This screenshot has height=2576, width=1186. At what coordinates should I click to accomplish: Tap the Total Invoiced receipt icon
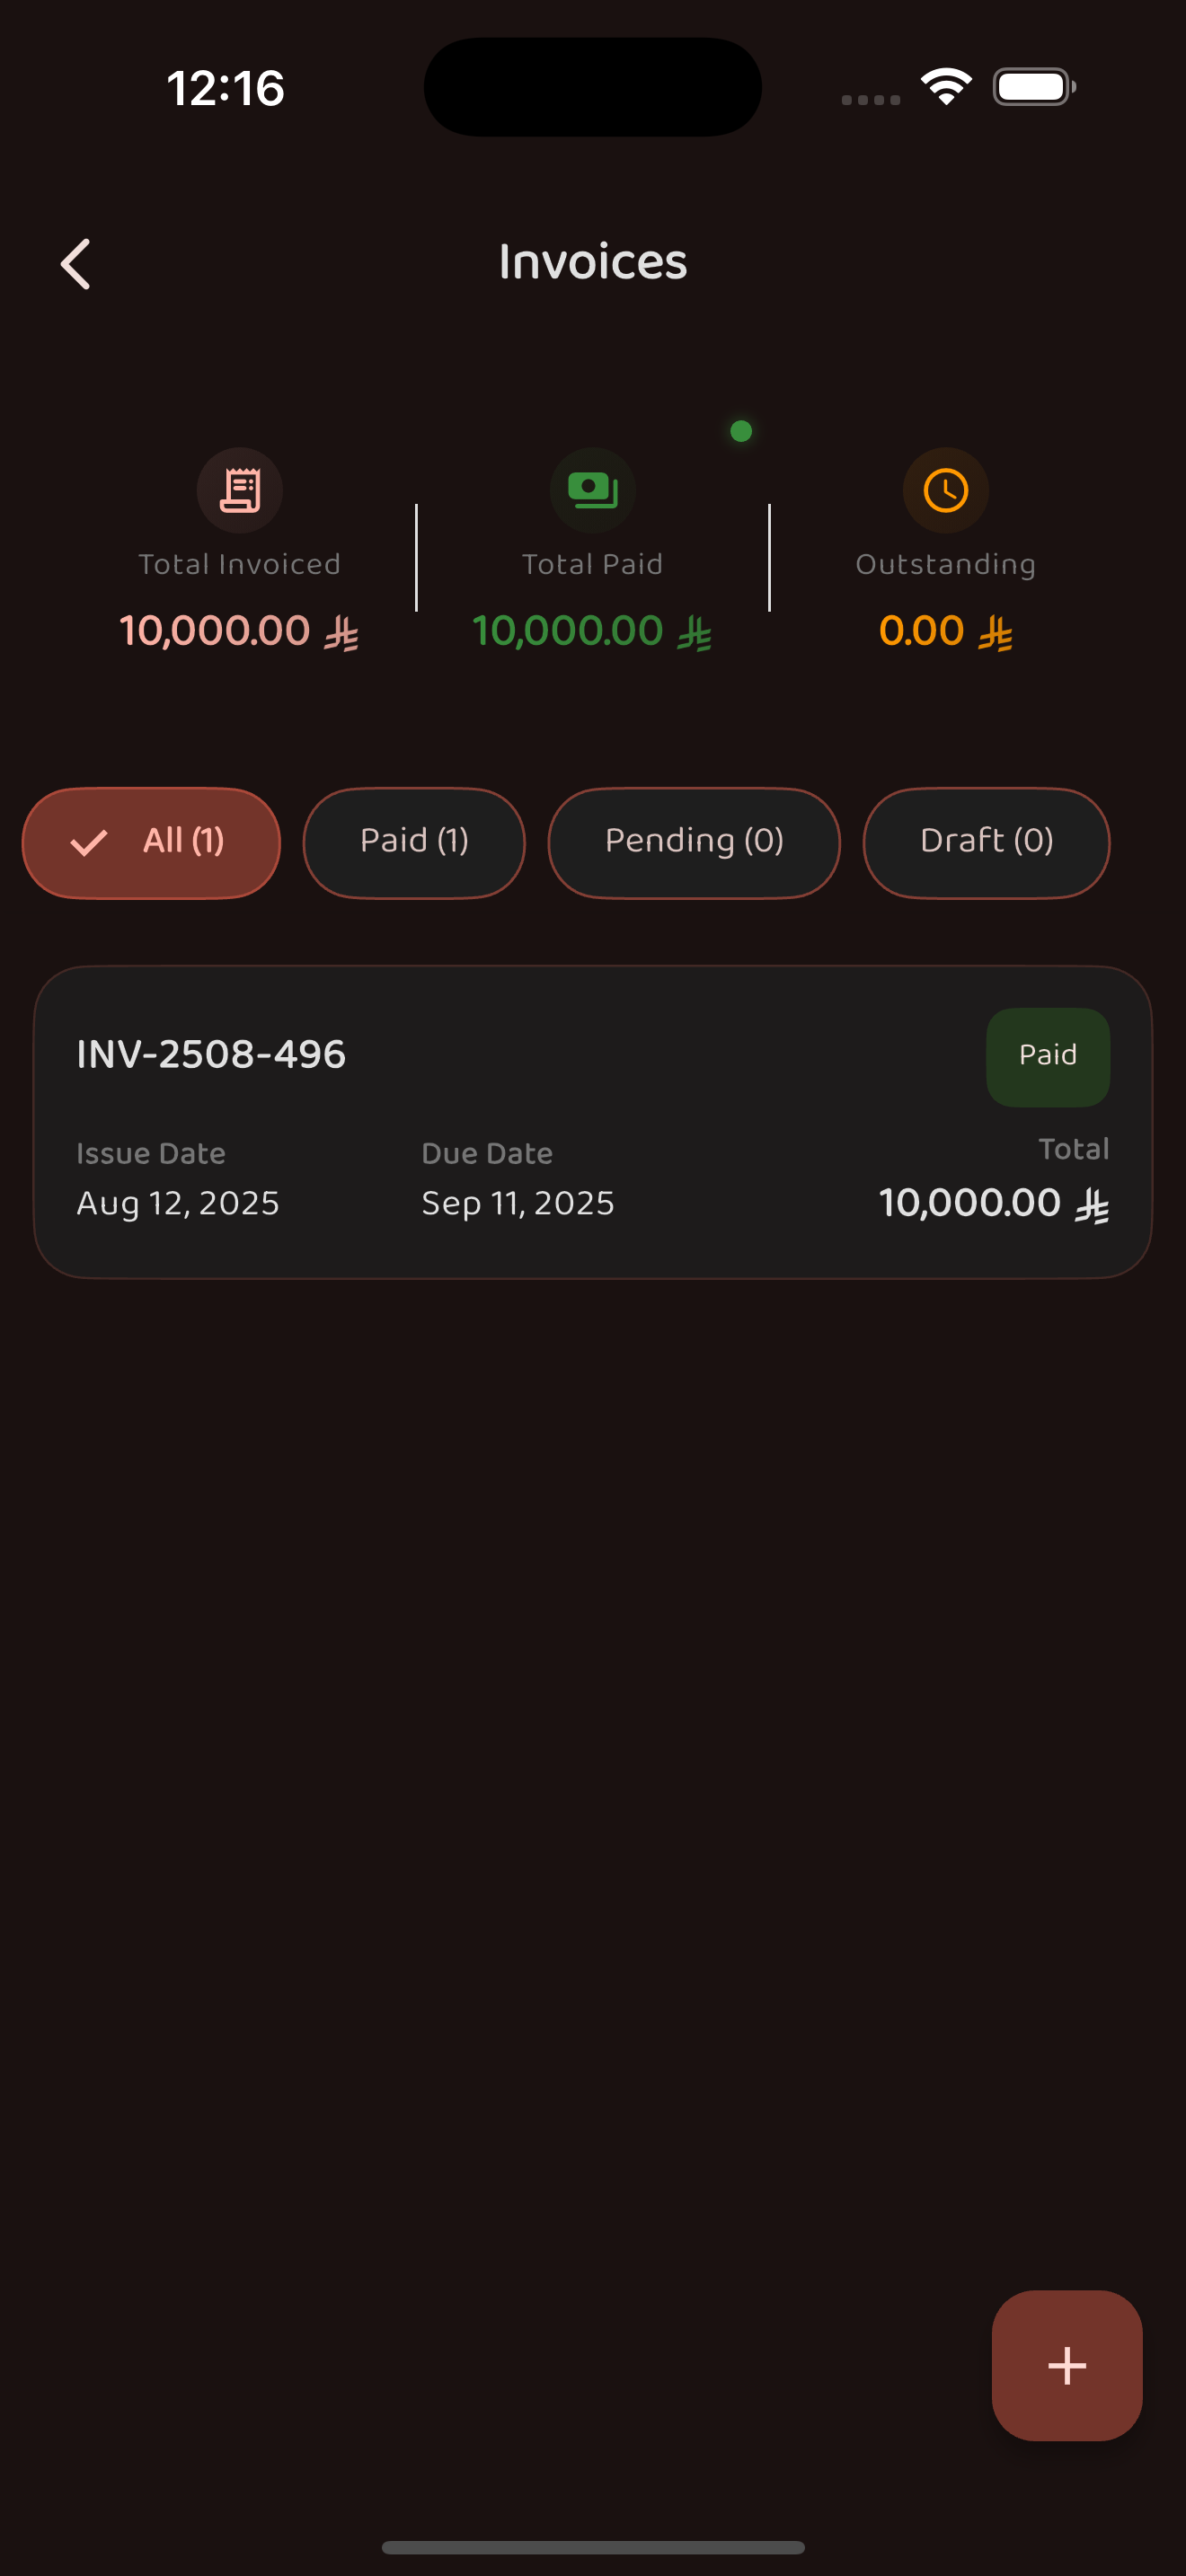240,490
